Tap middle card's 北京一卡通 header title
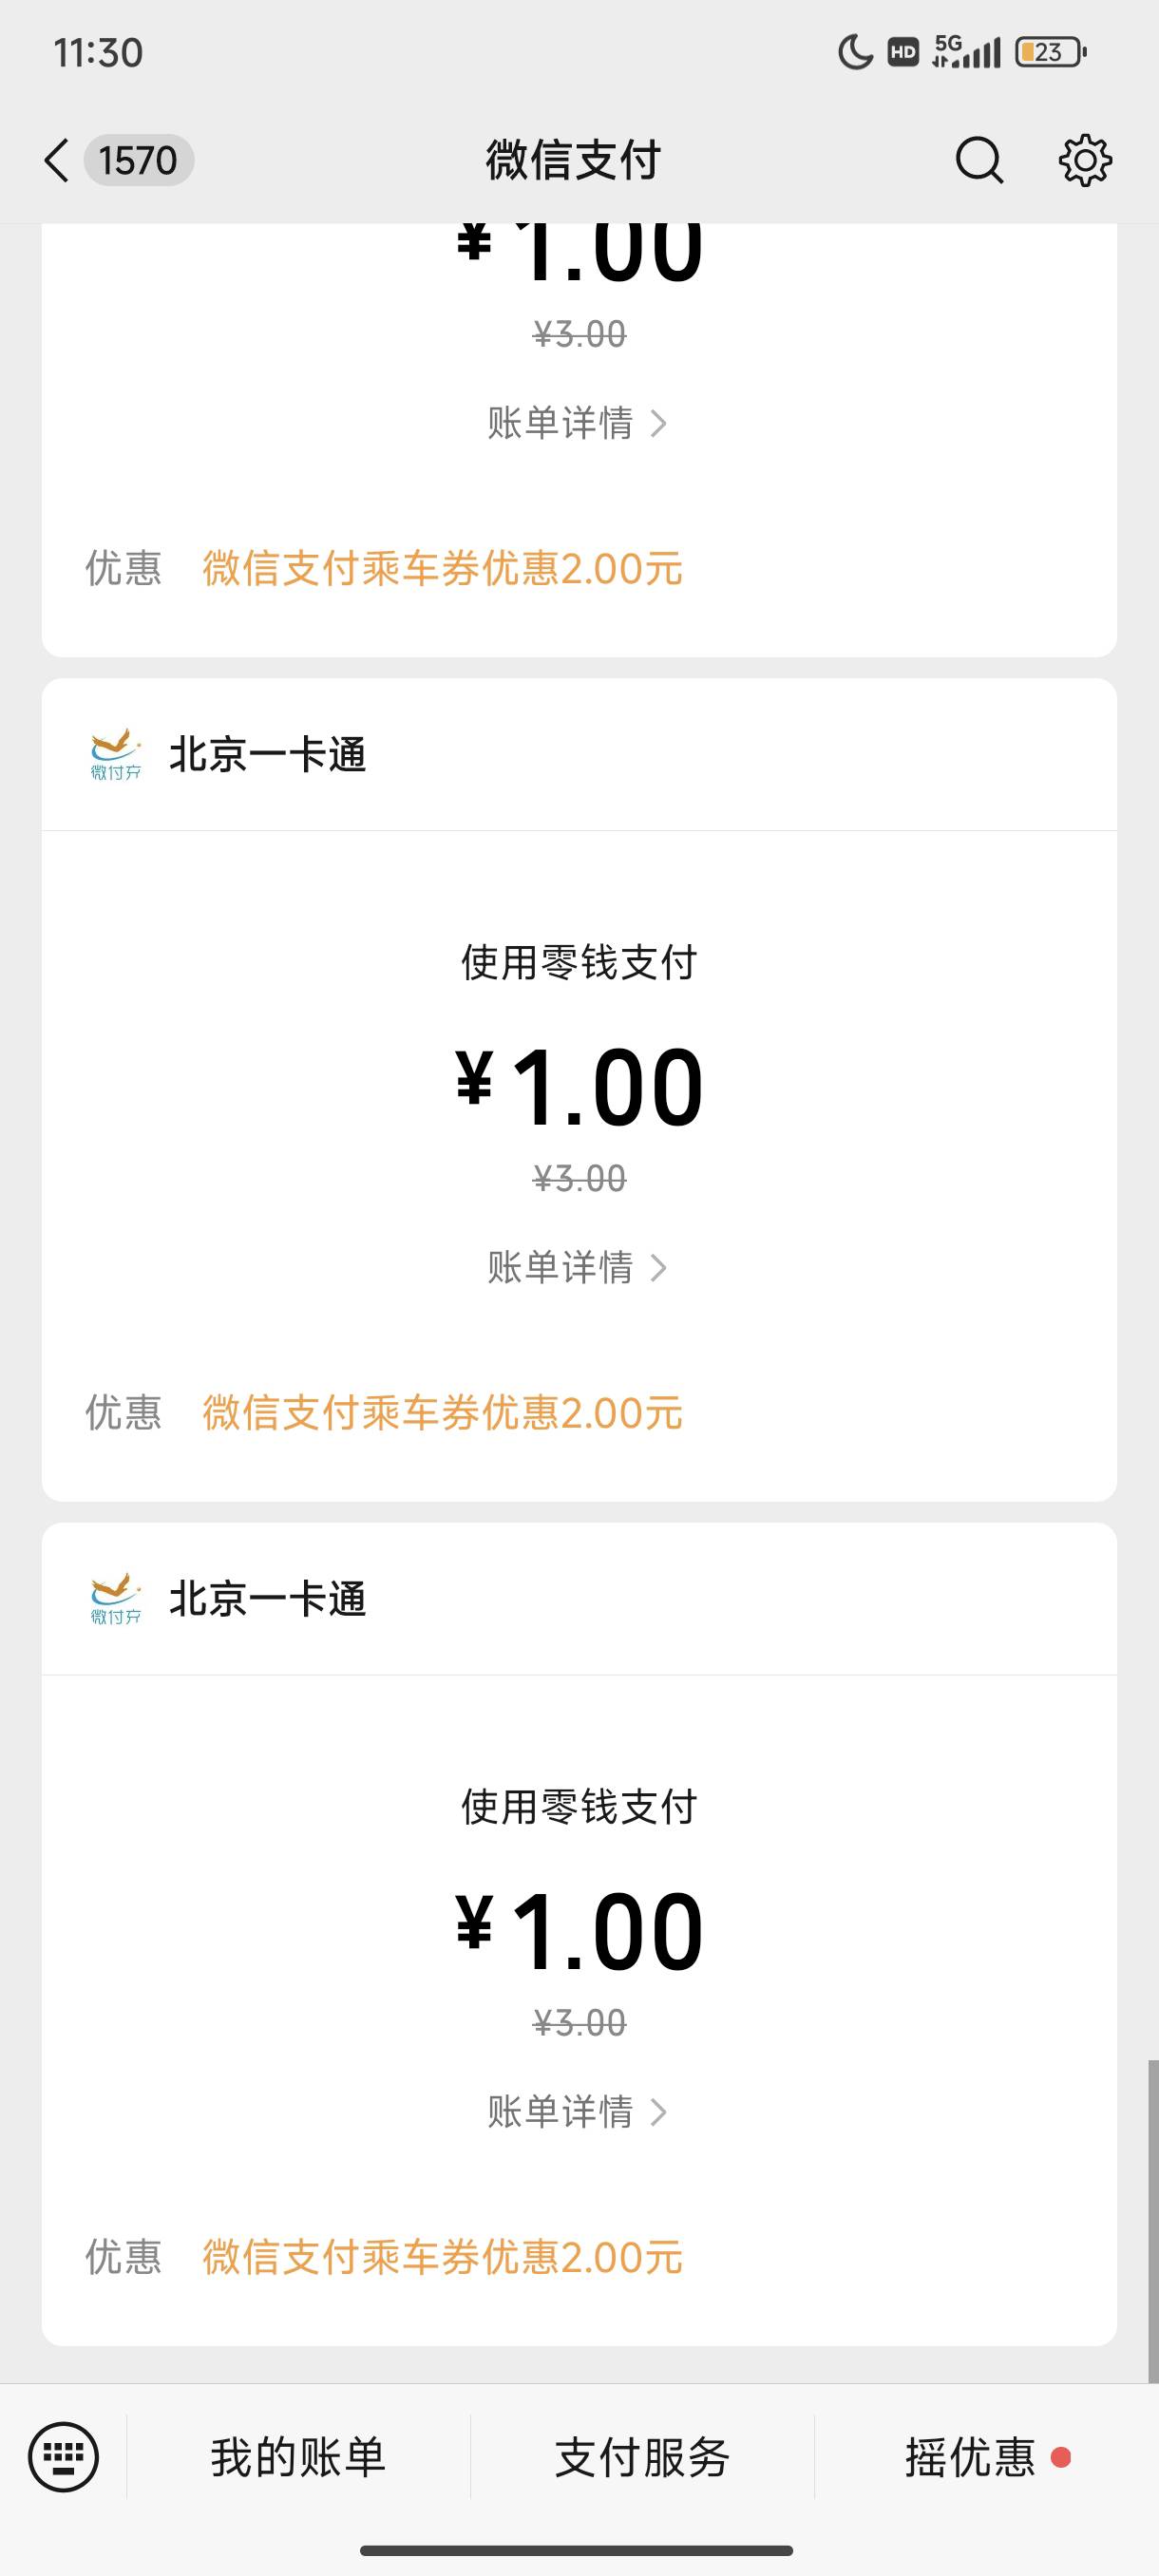 [267, 755]
